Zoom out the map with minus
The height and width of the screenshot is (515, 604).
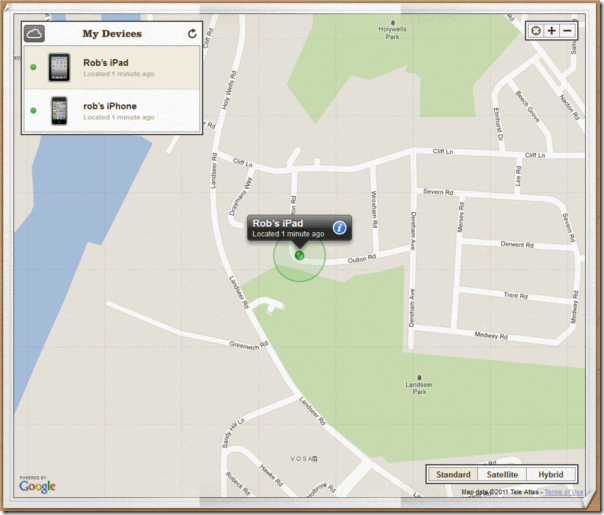568,31
